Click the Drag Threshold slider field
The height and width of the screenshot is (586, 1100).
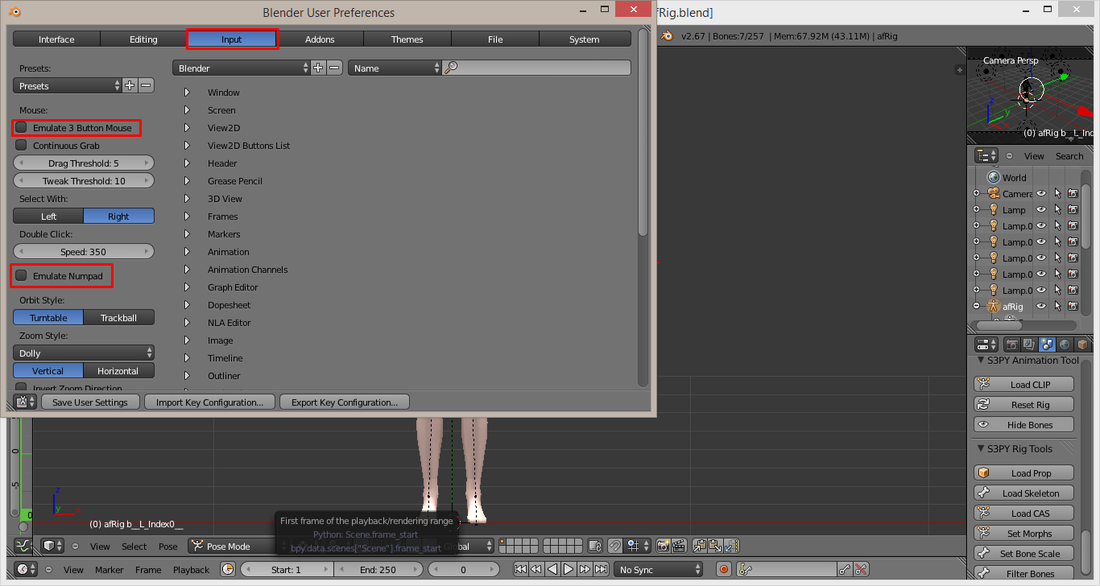[x=83, y=164]
